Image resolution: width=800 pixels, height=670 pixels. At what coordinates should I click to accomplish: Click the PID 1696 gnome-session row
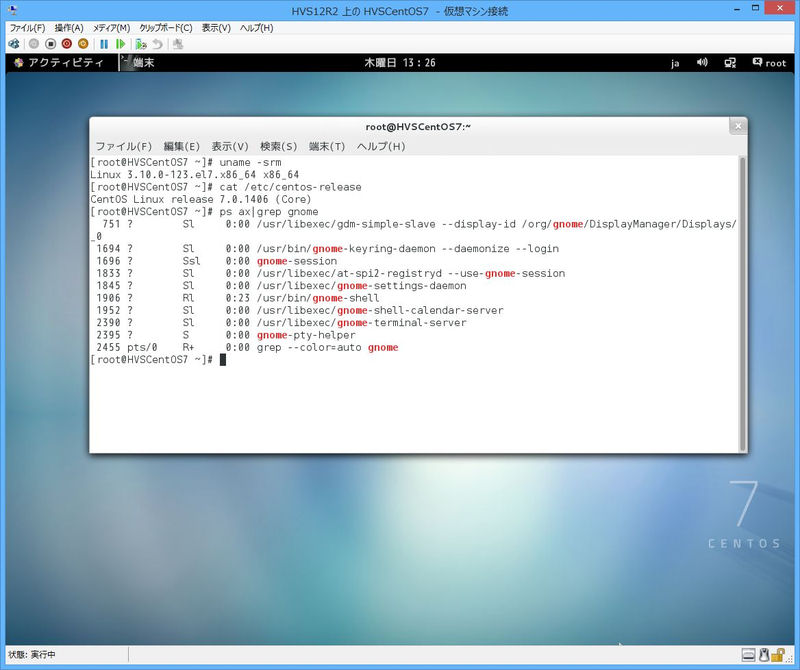216,261
